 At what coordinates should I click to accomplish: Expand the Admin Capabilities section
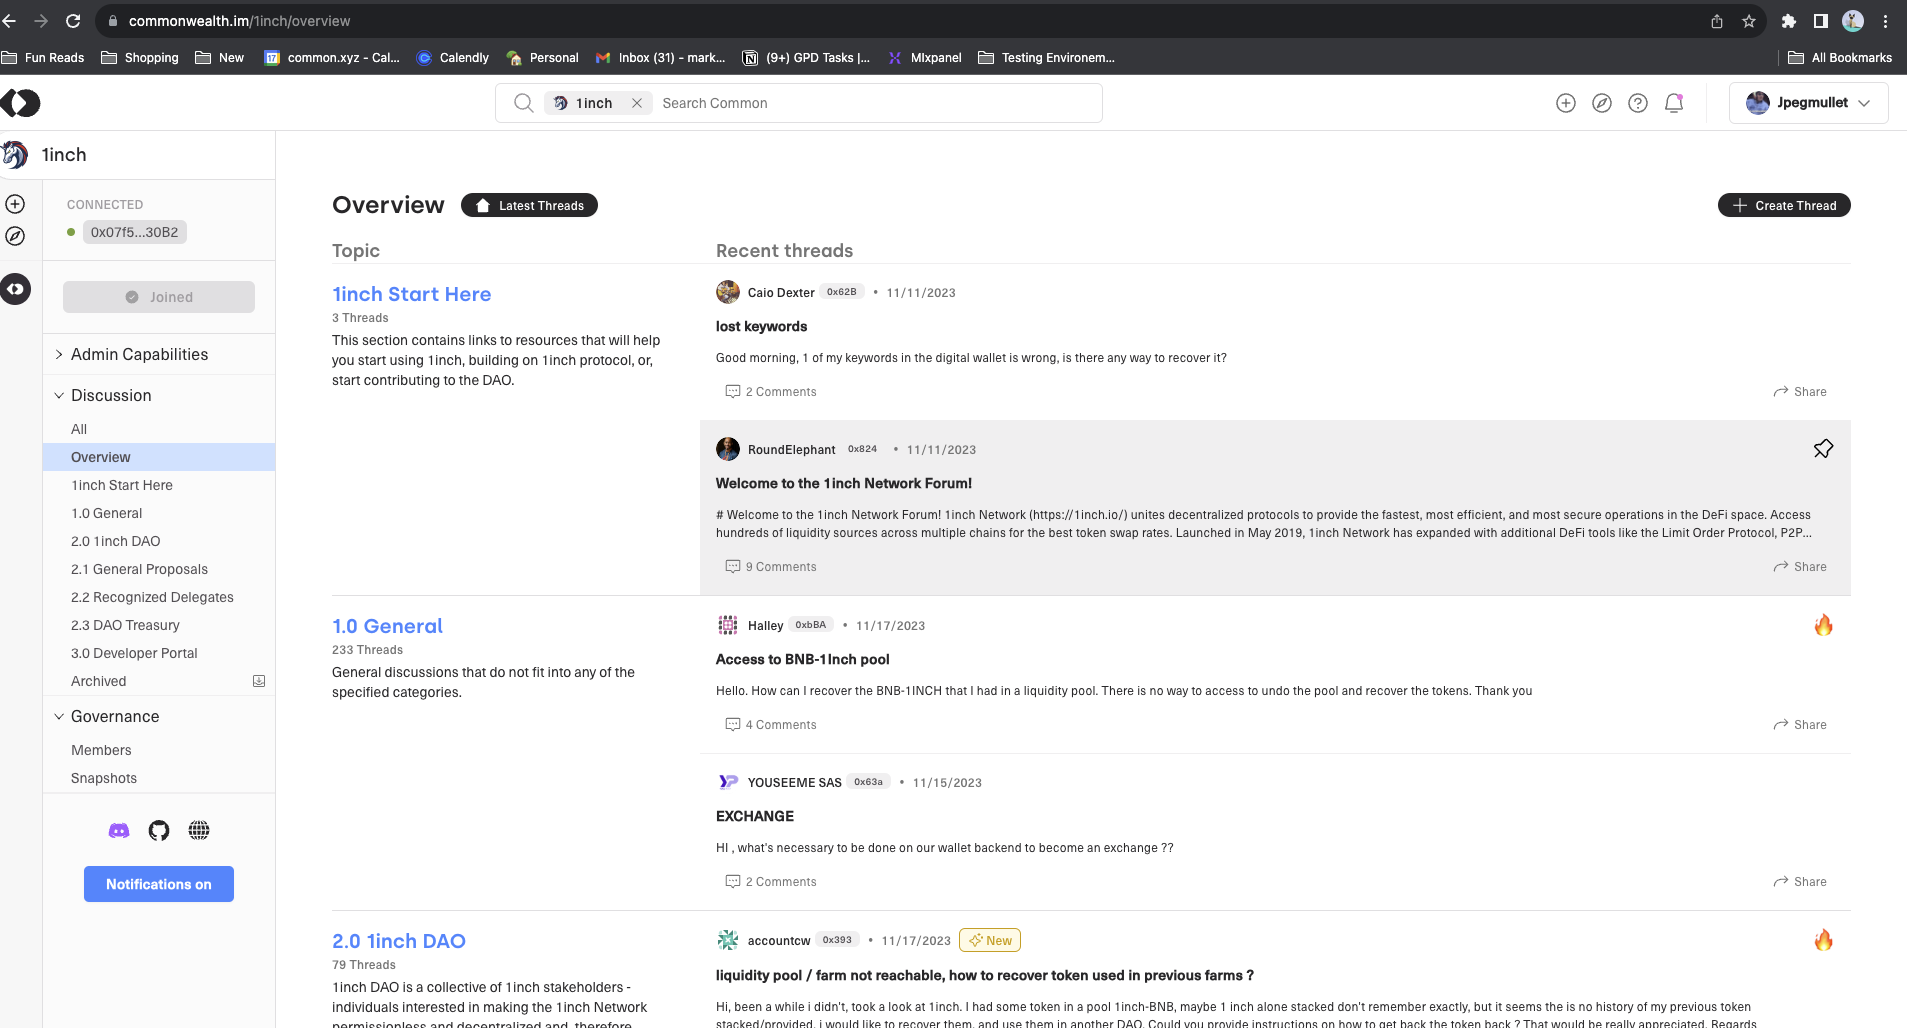click(x=139, y=354)
